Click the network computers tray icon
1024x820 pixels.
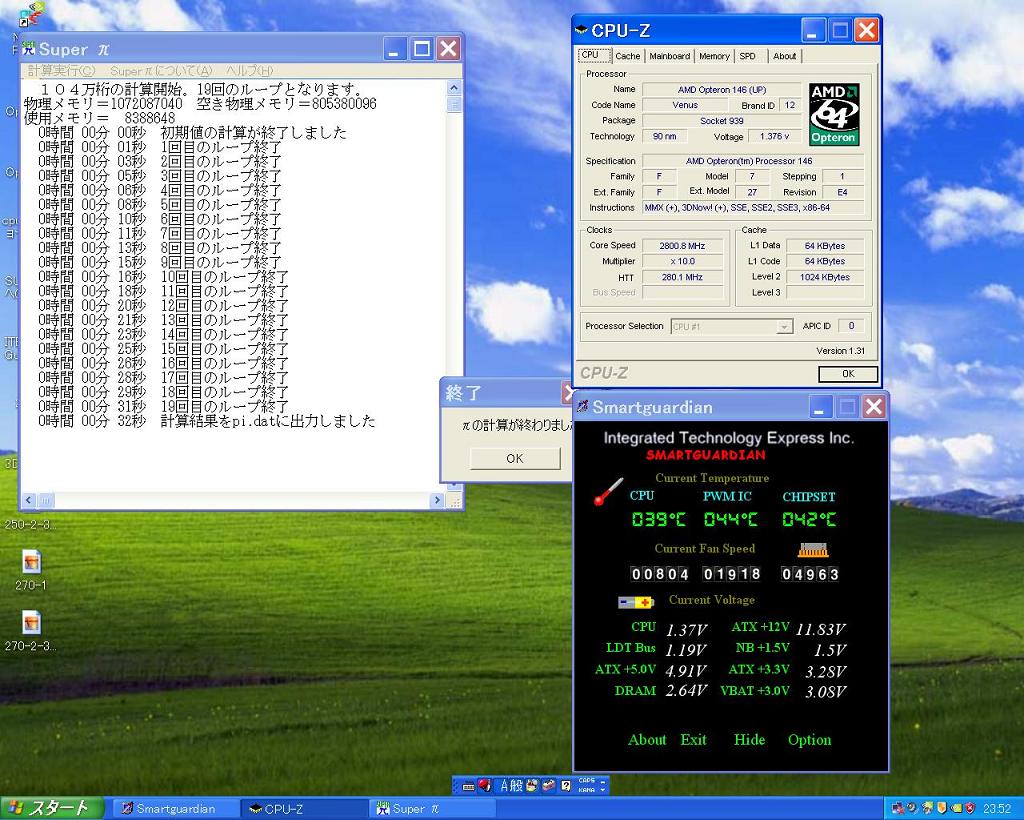click(x=898, y=808)
